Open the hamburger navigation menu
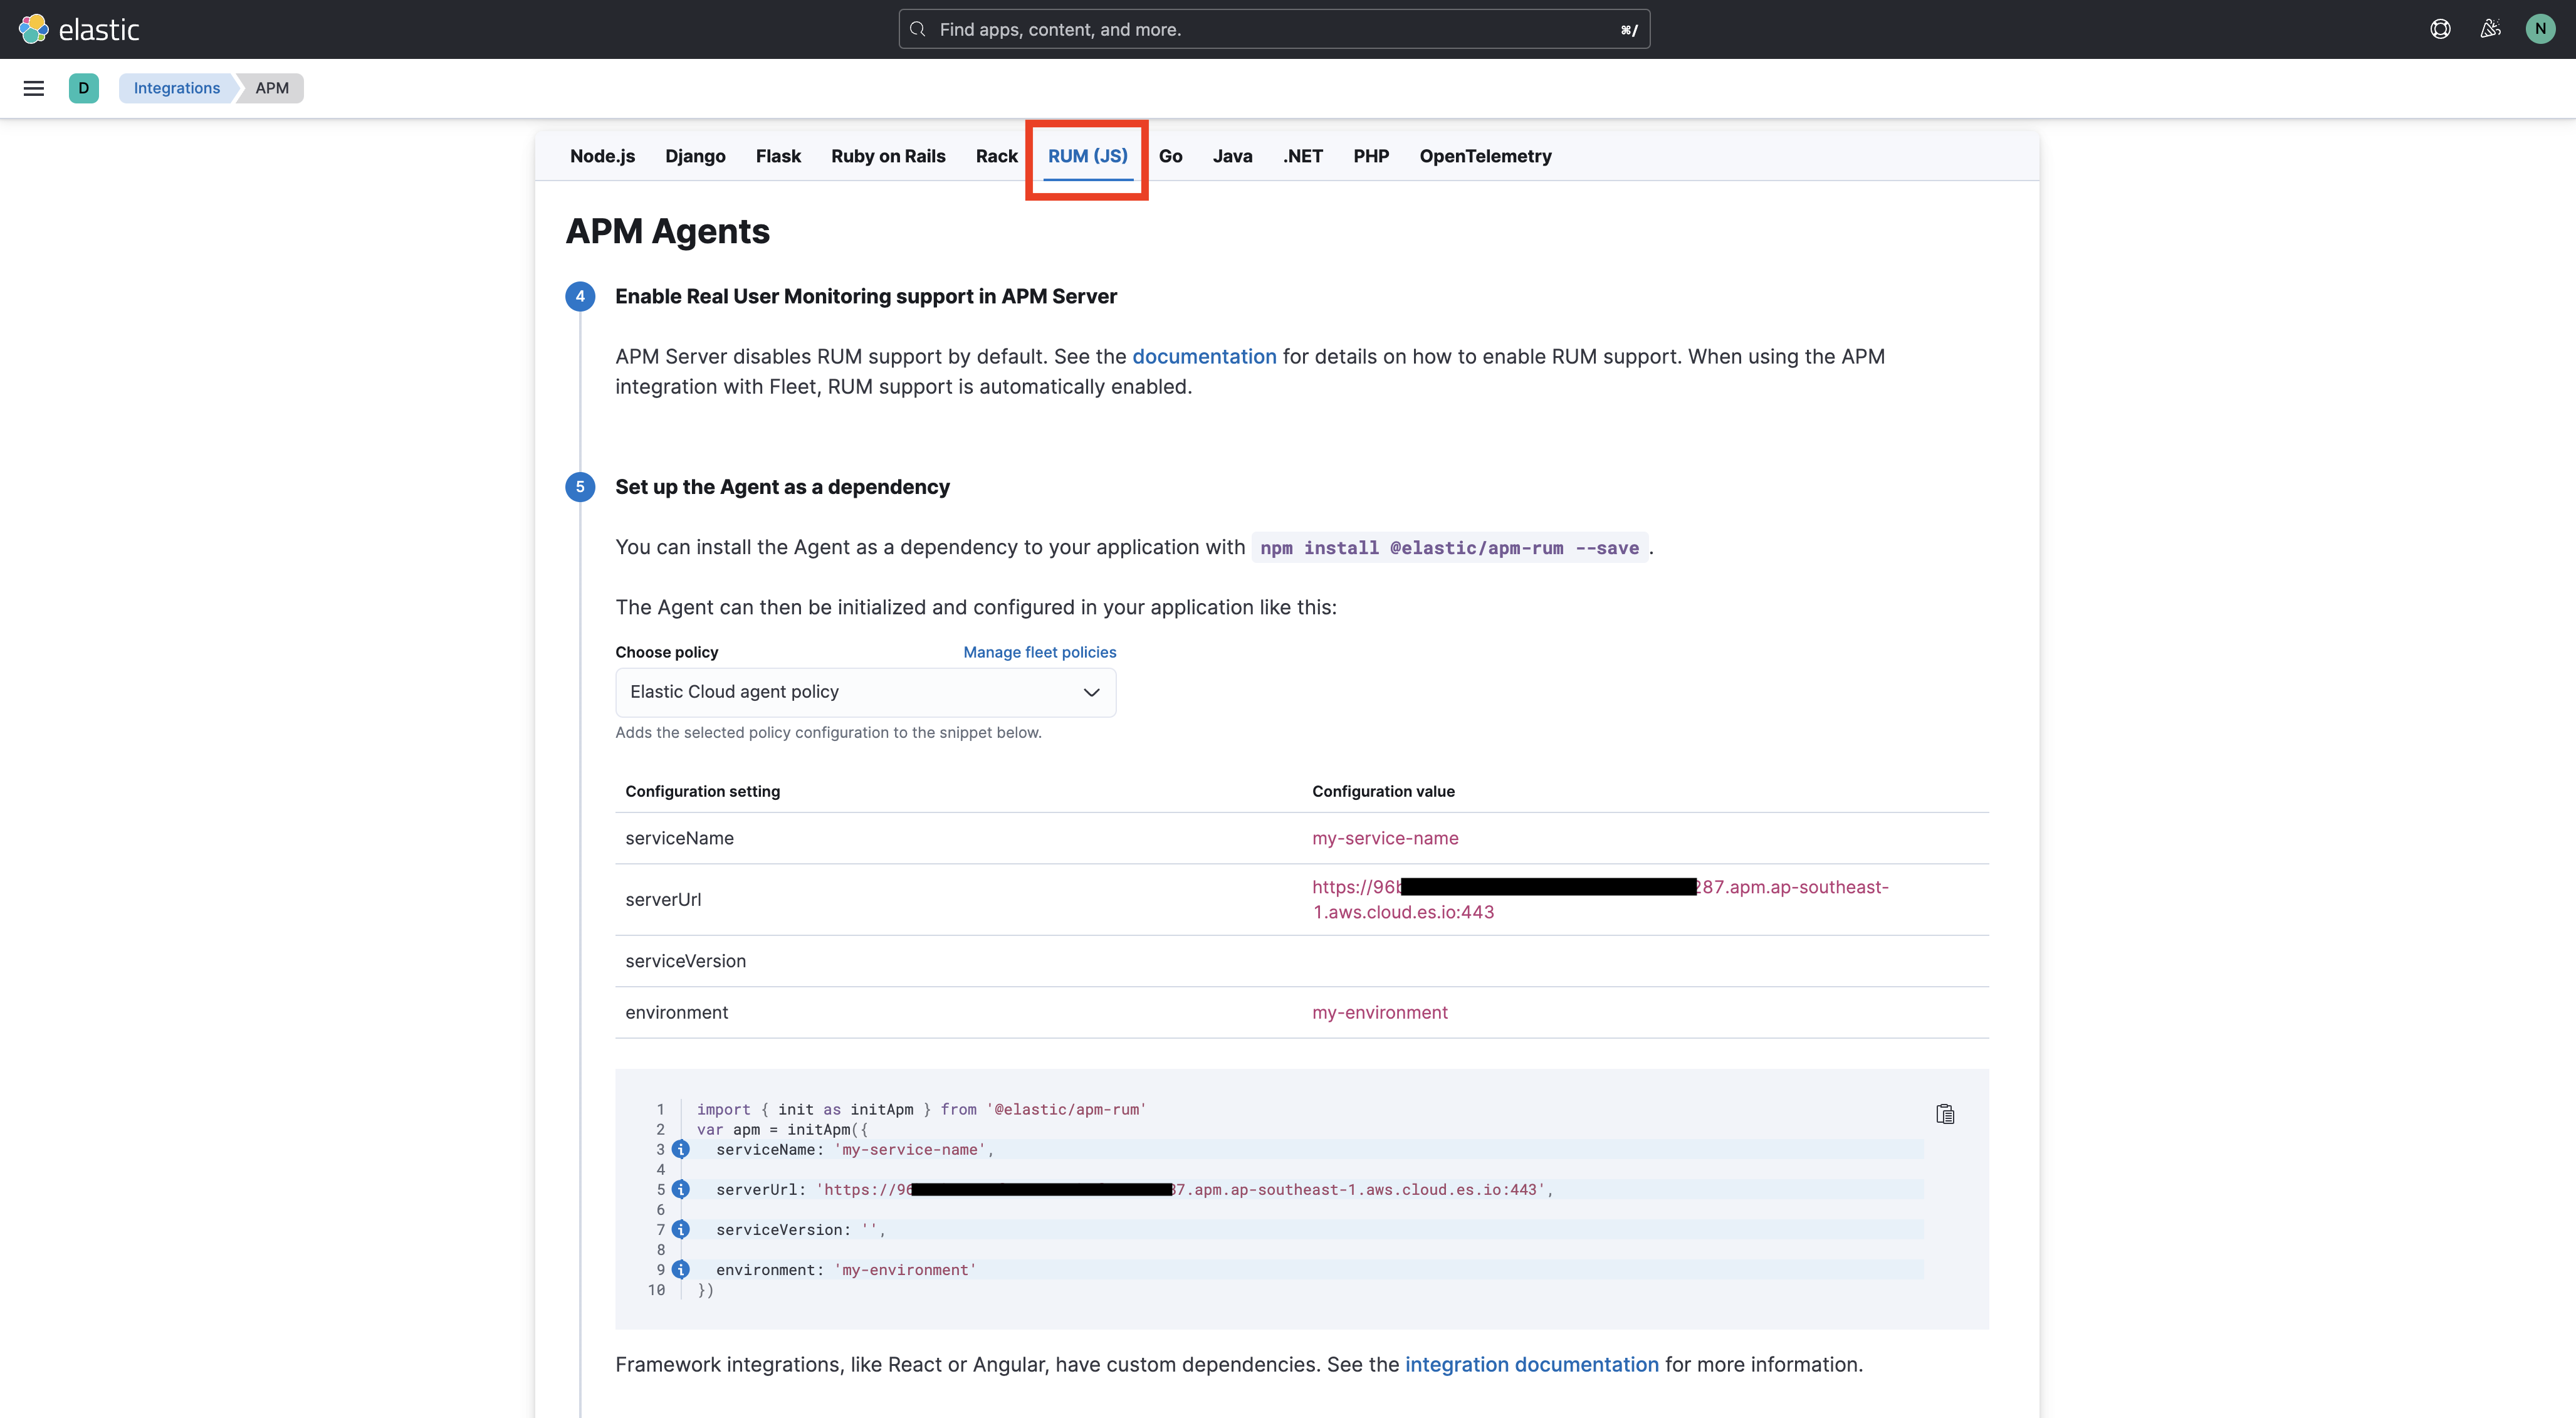This screenshot has width=2576, height=1418. [x=33, y=88]
